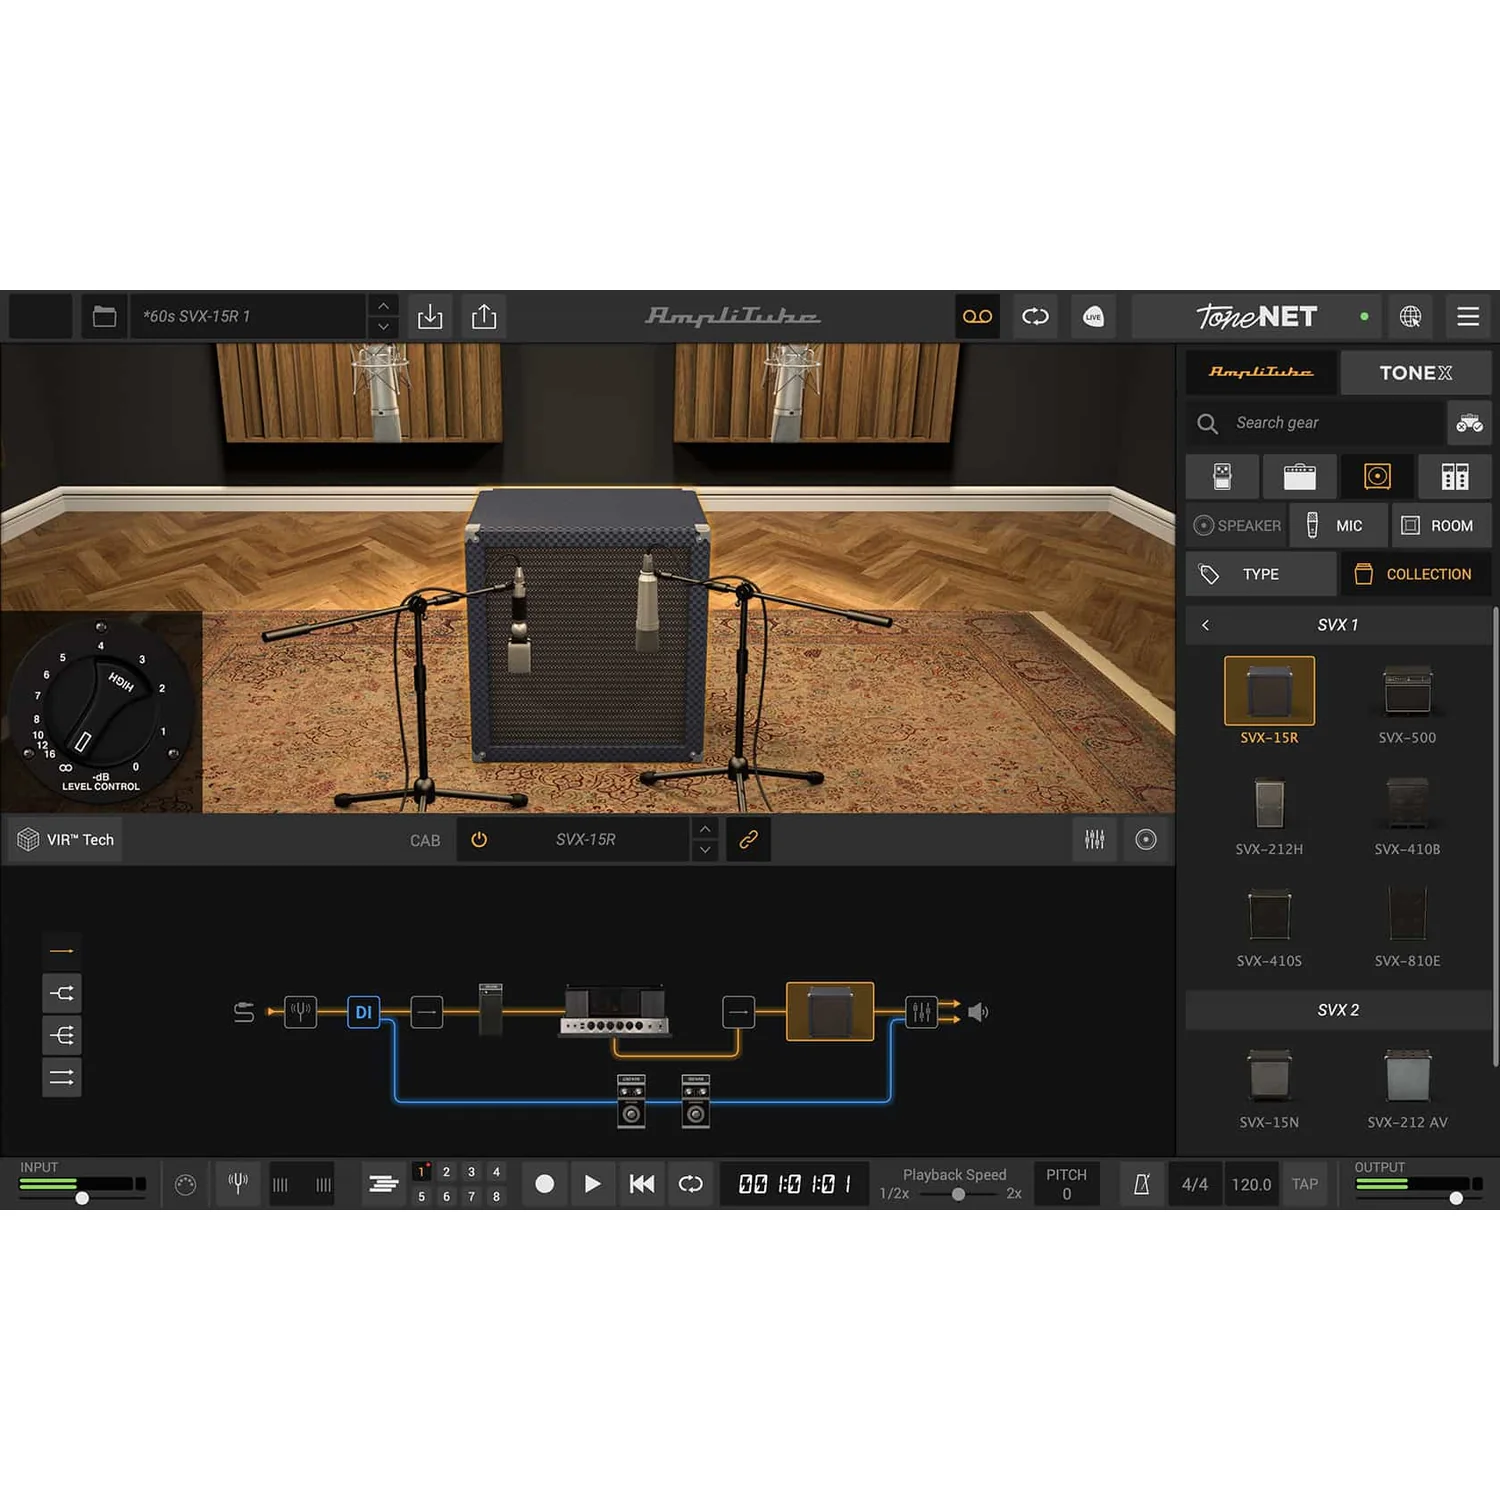The width and height of the screenshot is (1500, 1500).
Task: Click the looper icon in top bar
Action: pos(1035,316)
